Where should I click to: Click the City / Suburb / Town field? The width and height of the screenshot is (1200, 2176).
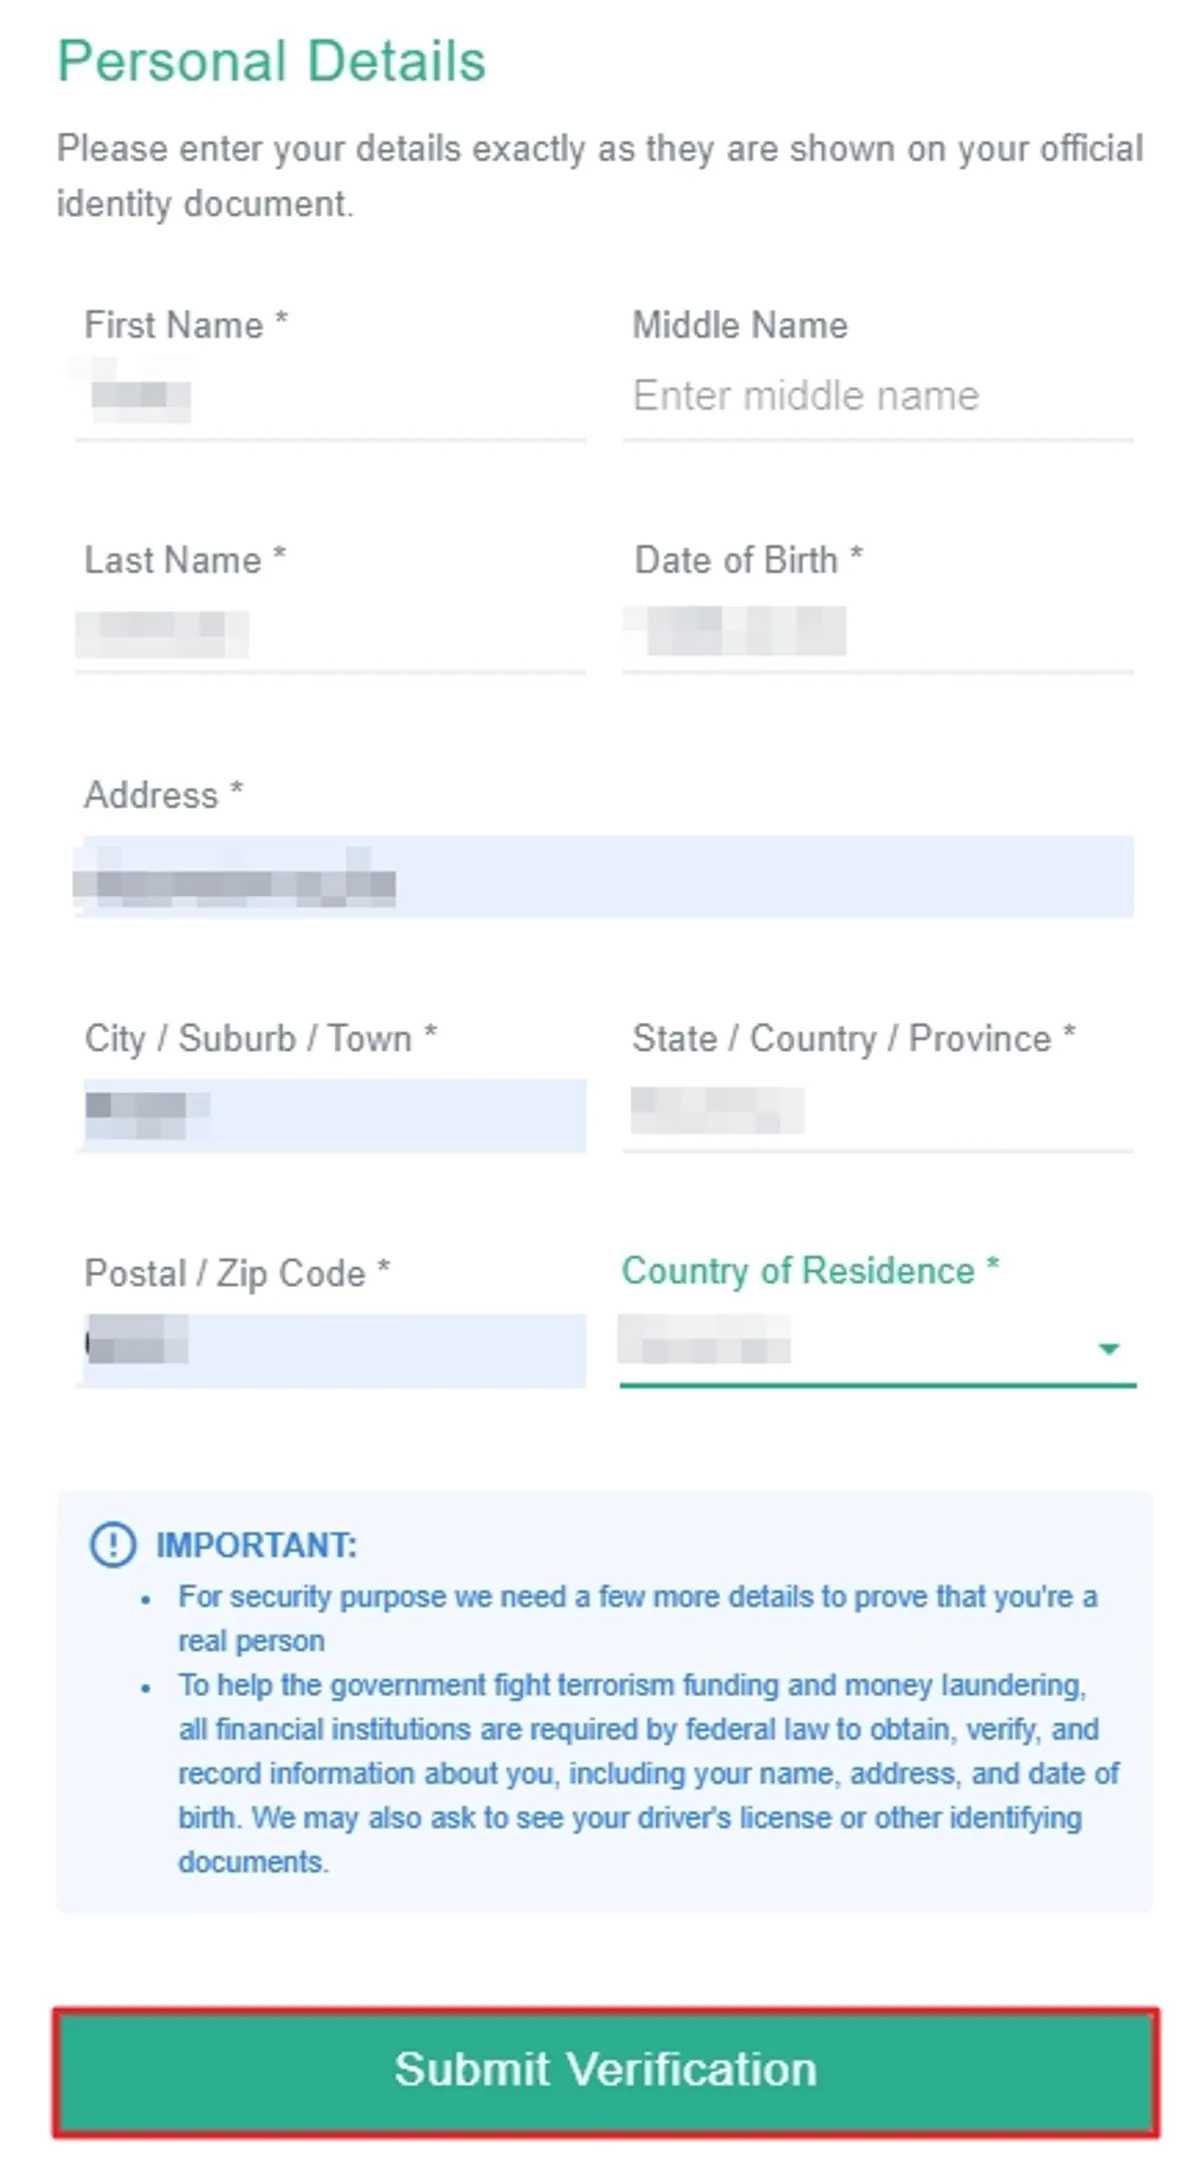(330, 1113)
